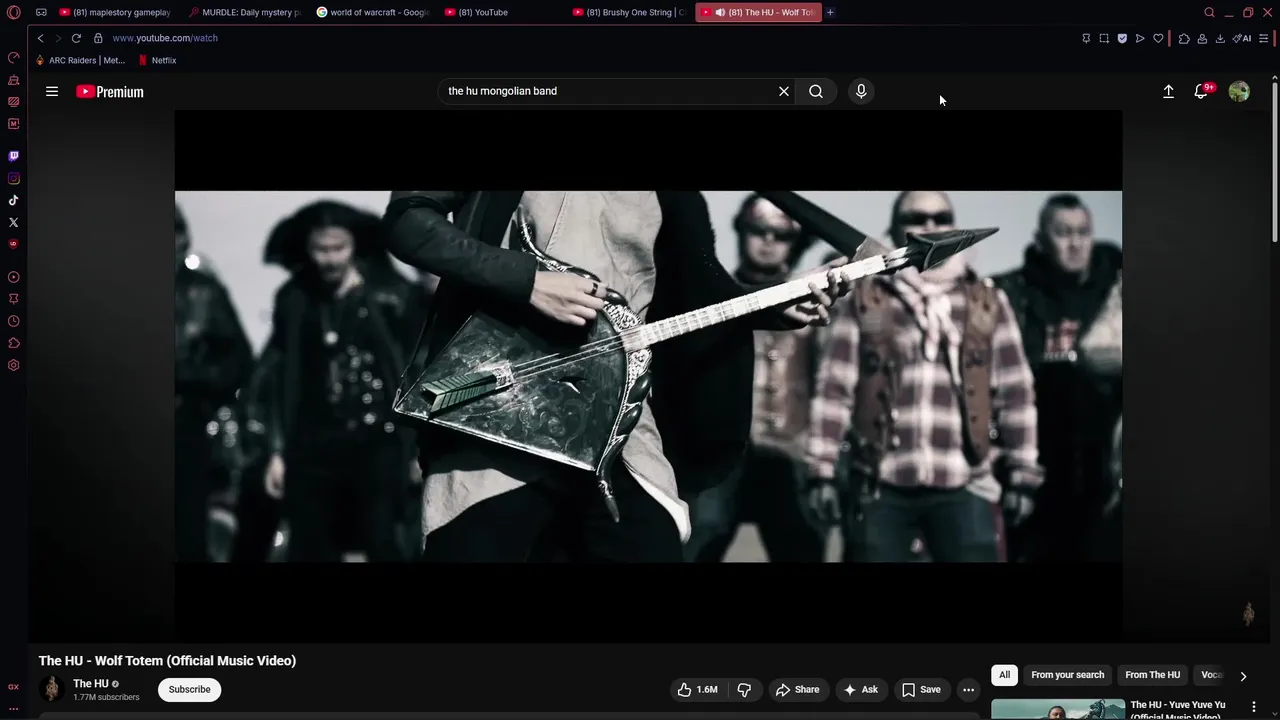The height and width of the screenshot is (720, 1280).
Task: Go to YouTube Premium home logo
Action: coord(110,91)
